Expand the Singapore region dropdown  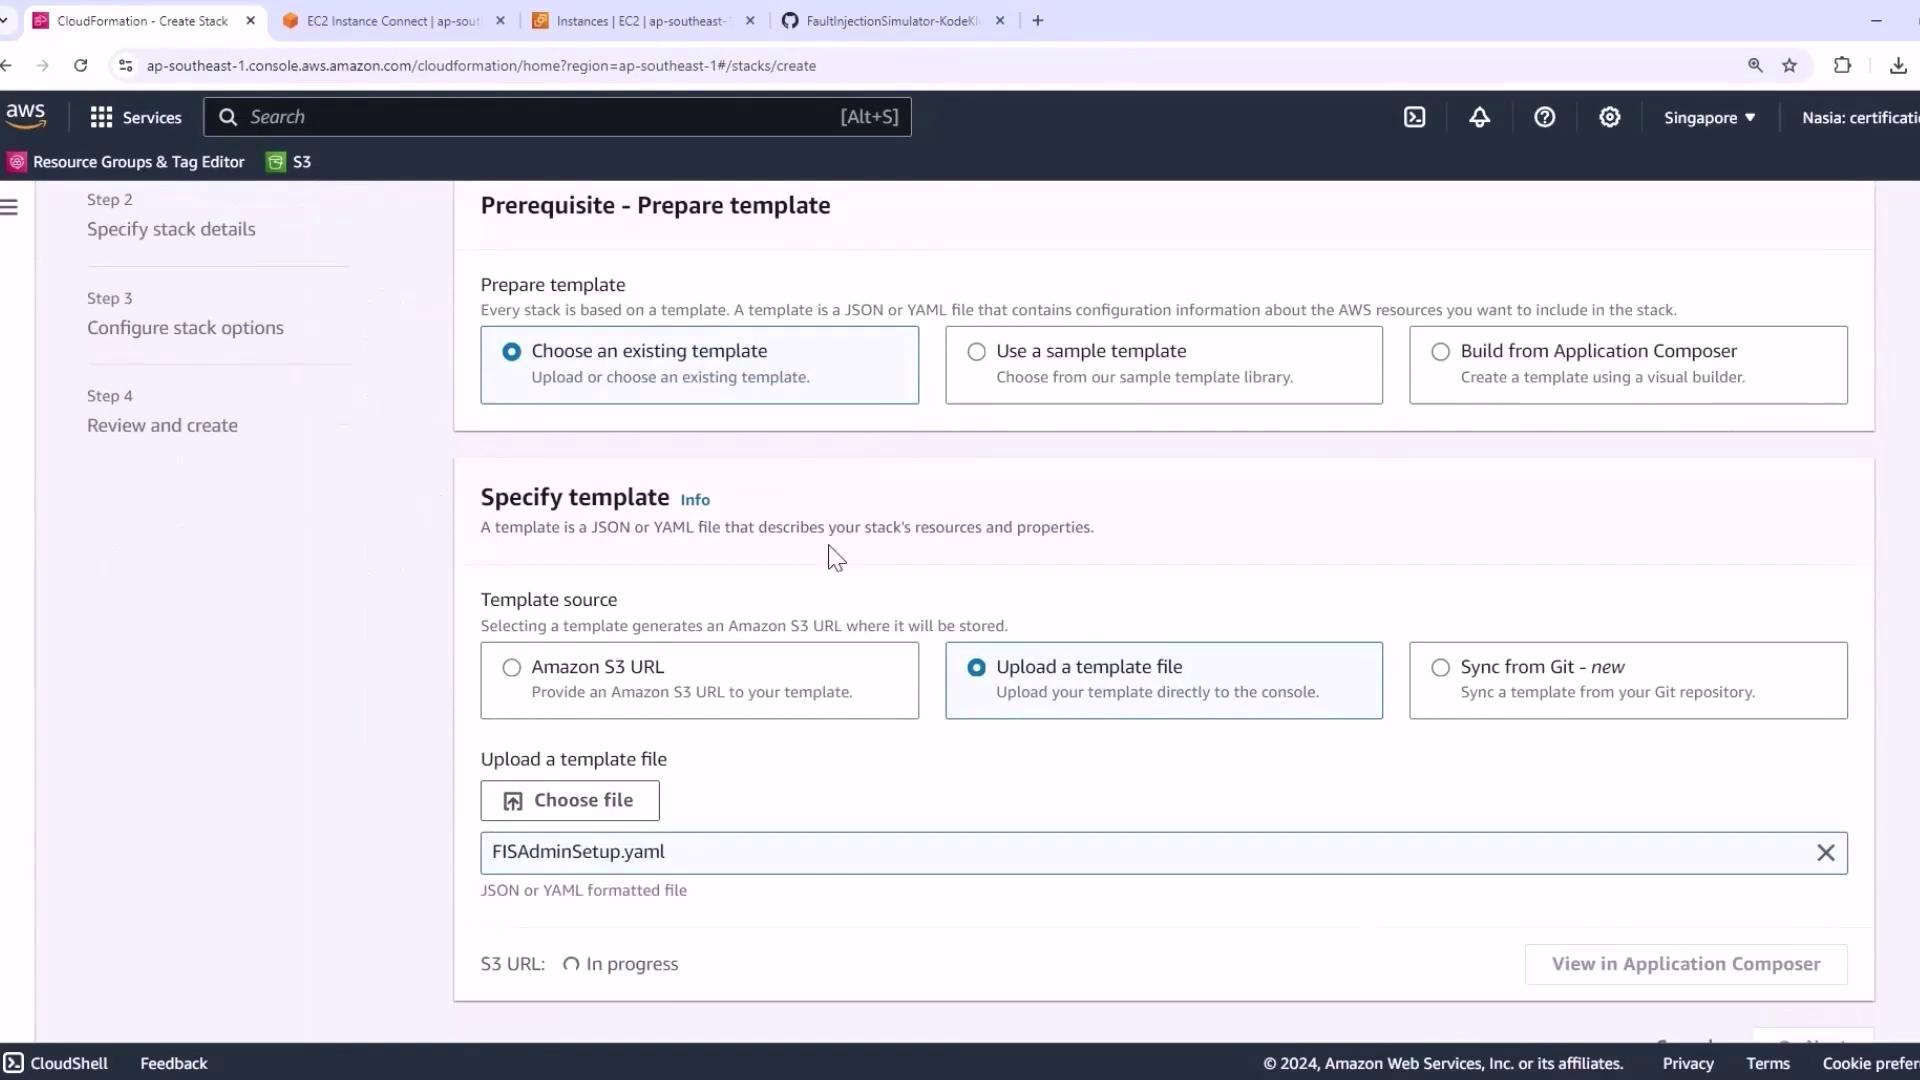(1709, 117)
